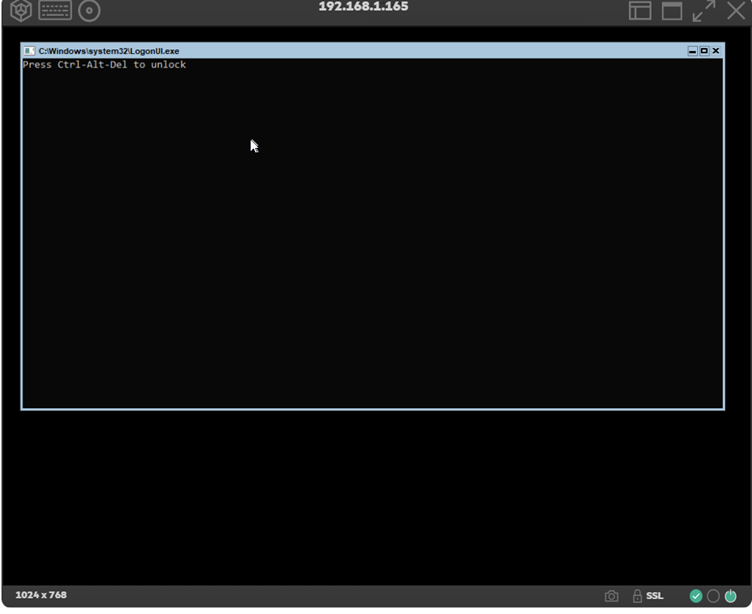
Task: Click the 192.168.1.165 host title
Action: click(363, 7)
